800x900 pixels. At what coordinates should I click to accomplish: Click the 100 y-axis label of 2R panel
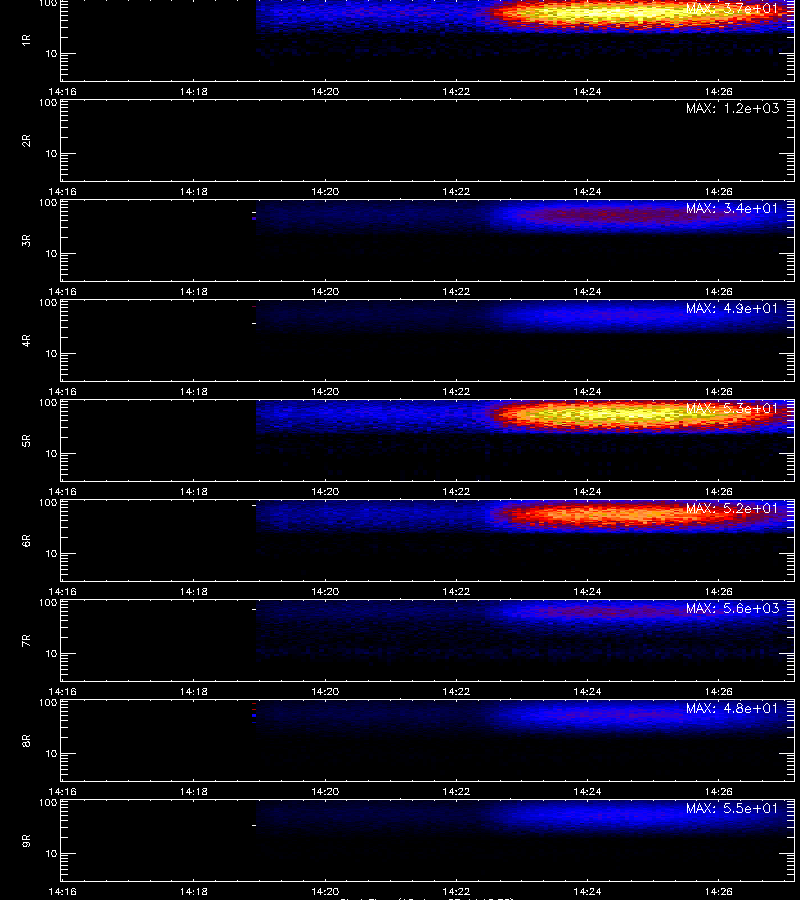coord(48,103)
